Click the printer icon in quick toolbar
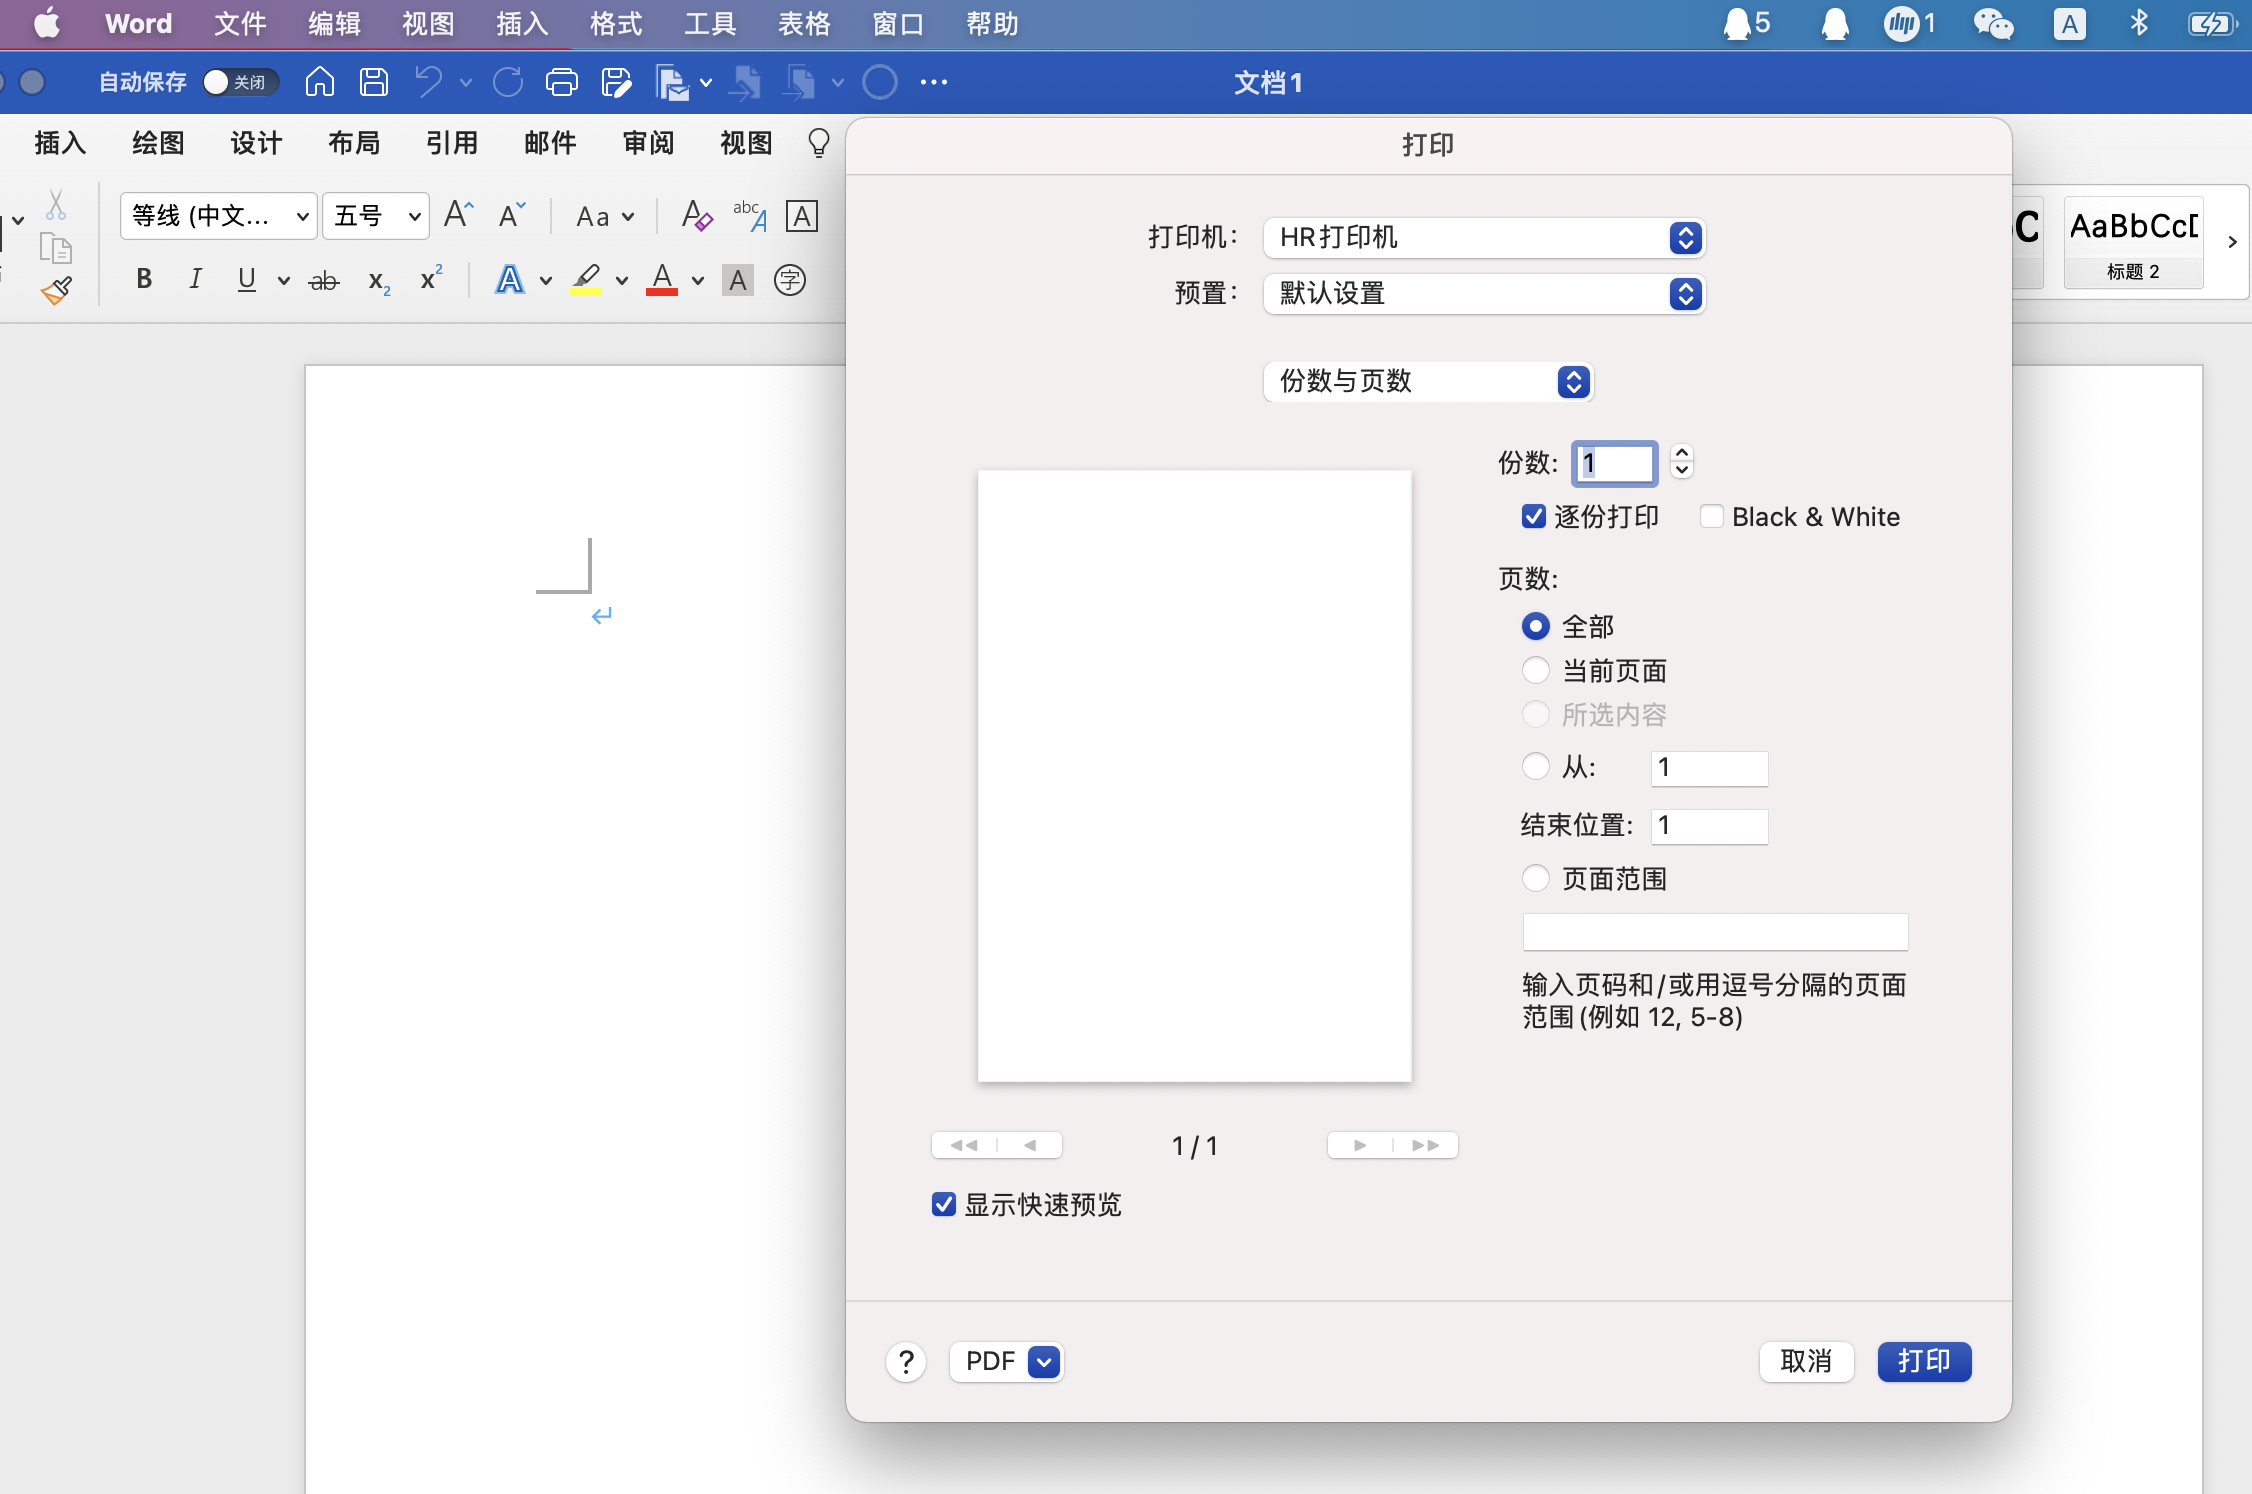 pyautogui.click(x=561, y=82)
